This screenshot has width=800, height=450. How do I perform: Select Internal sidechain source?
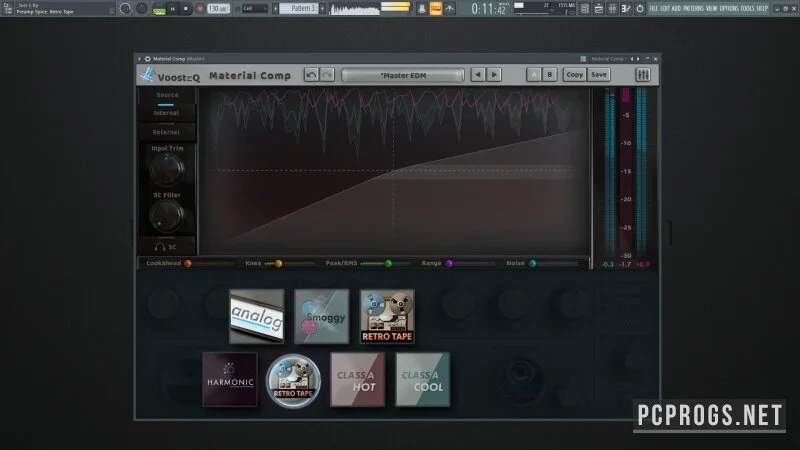(166, 113)
